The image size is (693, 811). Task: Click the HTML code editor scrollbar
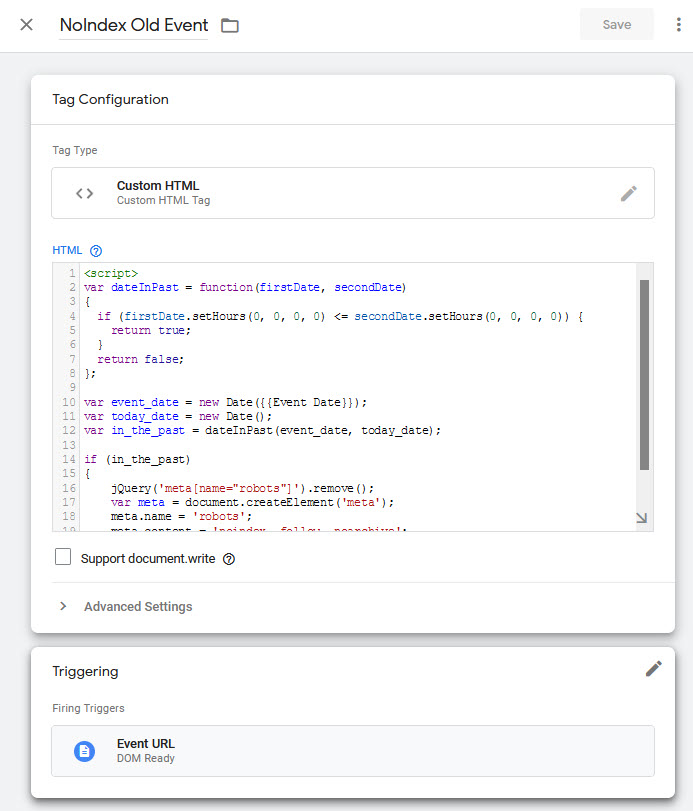coord(645,375)
